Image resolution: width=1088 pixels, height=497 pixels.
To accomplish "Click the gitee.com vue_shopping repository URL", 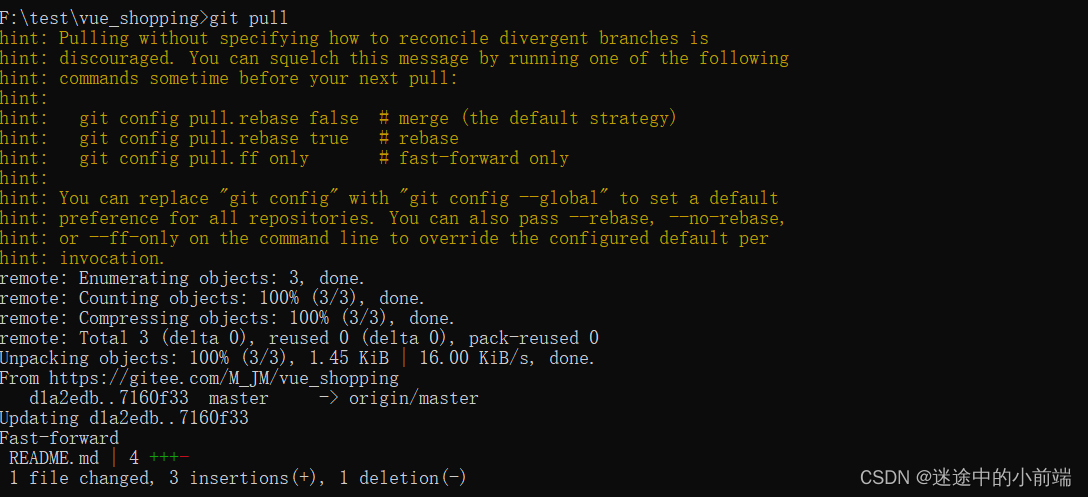I will pyautogui.click(x=223, y=378).
